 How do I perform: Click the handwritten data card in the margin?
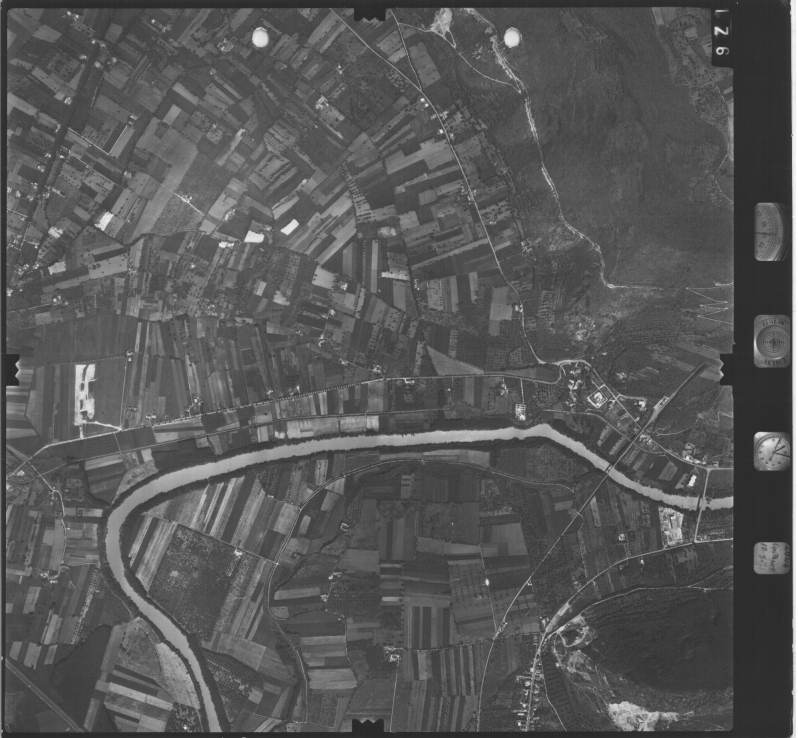click(x=772, y=558)
